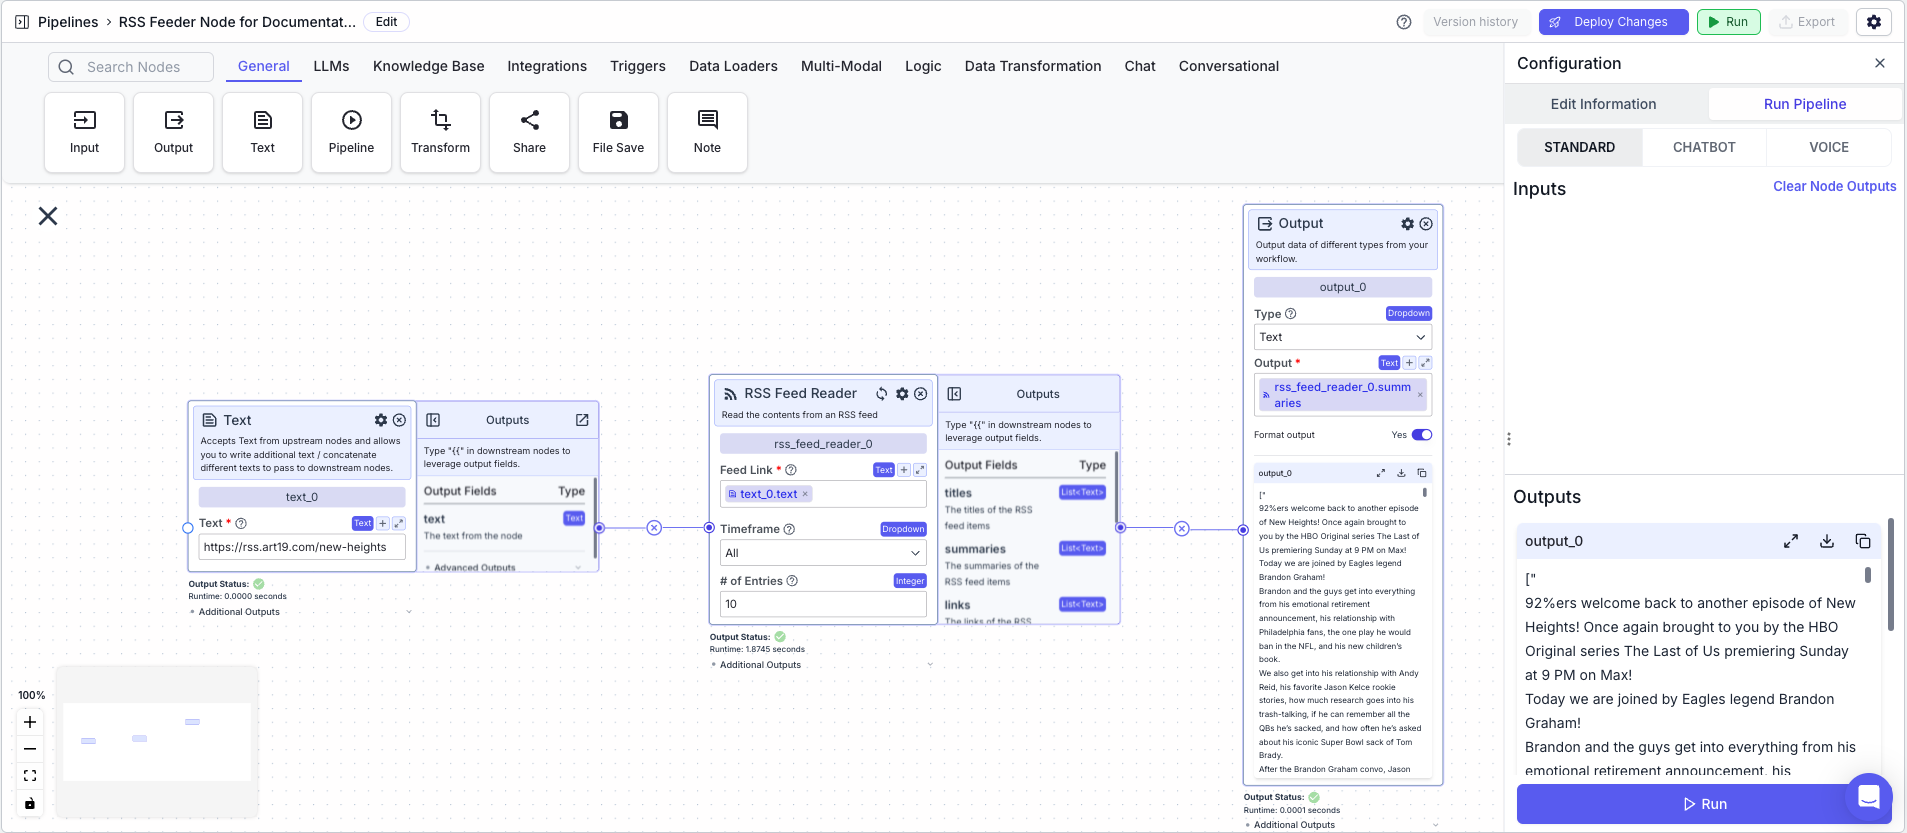Open the Data Loaders tab
Screen dimensions: 1907x833
(733, 66)
